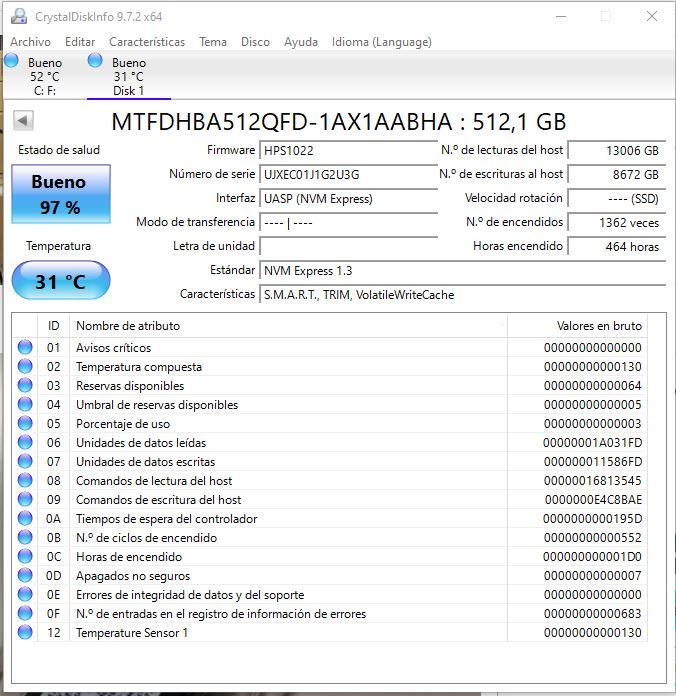The width and height of the screenshot is (676, 696).
Task: Select the Disk 1 tab at 31 °C
Action: pyautogui.click(x=129, y=75)
